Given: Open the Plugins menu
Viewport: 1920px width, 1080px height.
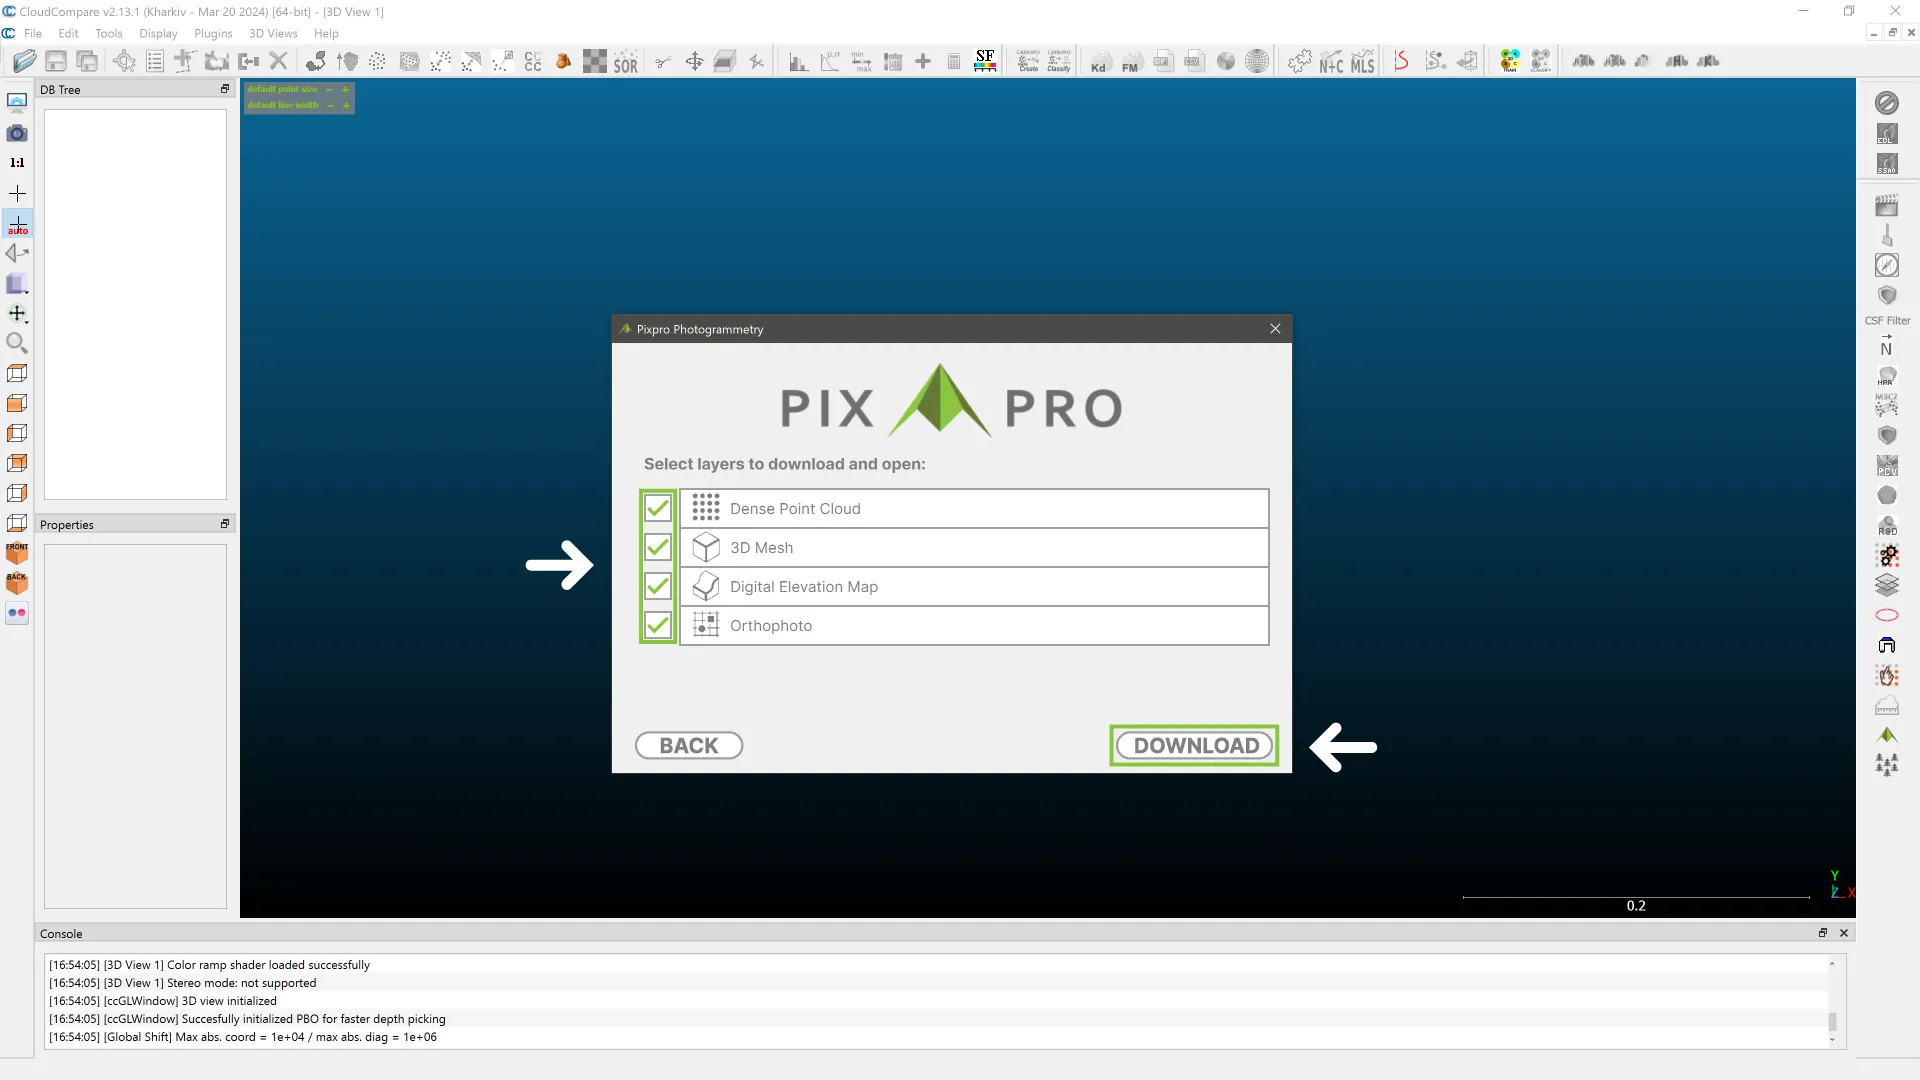Looking at the screenshot, I should point(213,33).
